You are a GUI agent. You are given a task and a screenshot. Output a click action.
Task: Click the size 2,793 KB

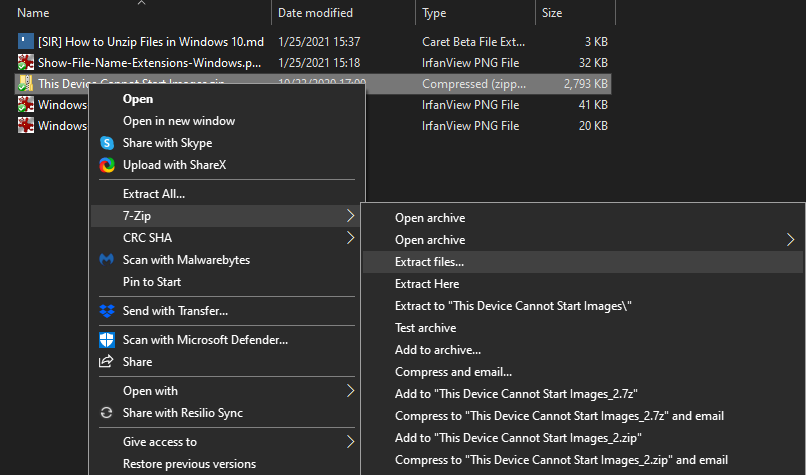pos(585,84)
